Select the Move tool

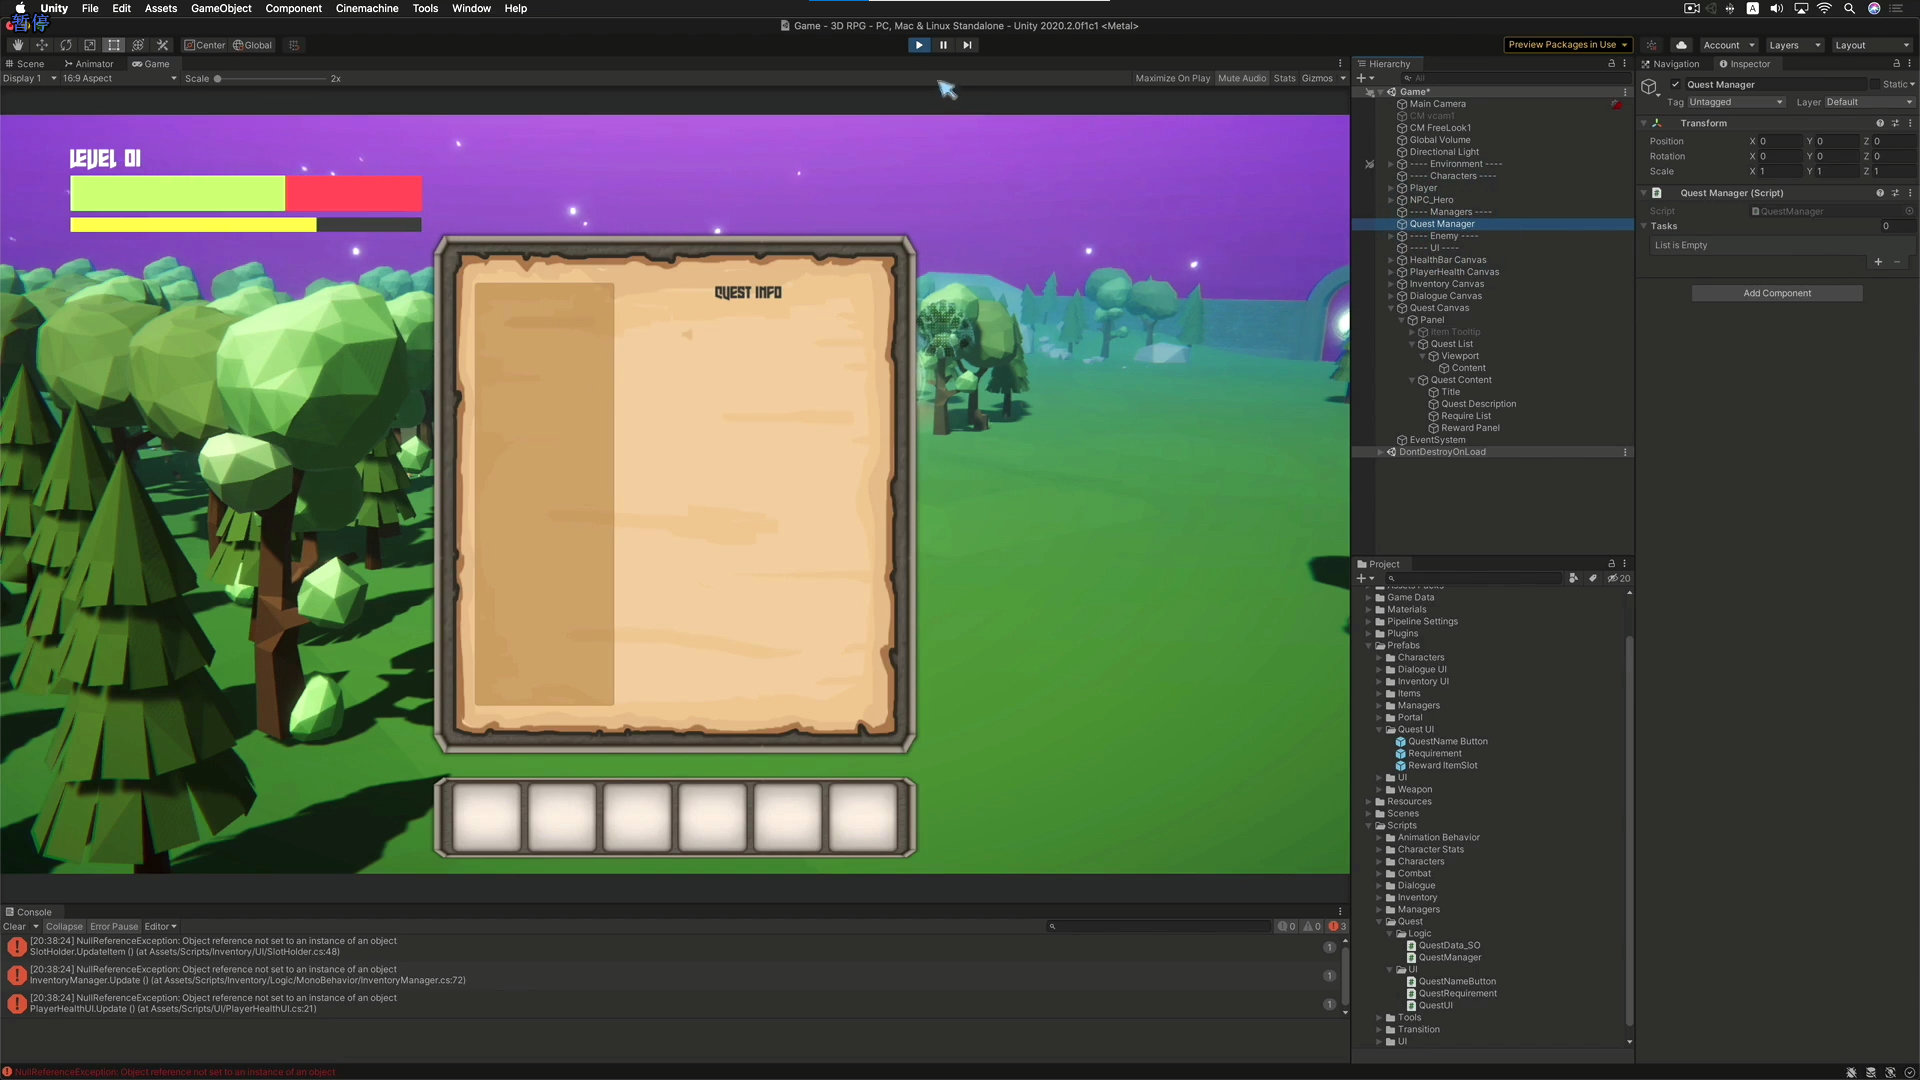(42, 45)
